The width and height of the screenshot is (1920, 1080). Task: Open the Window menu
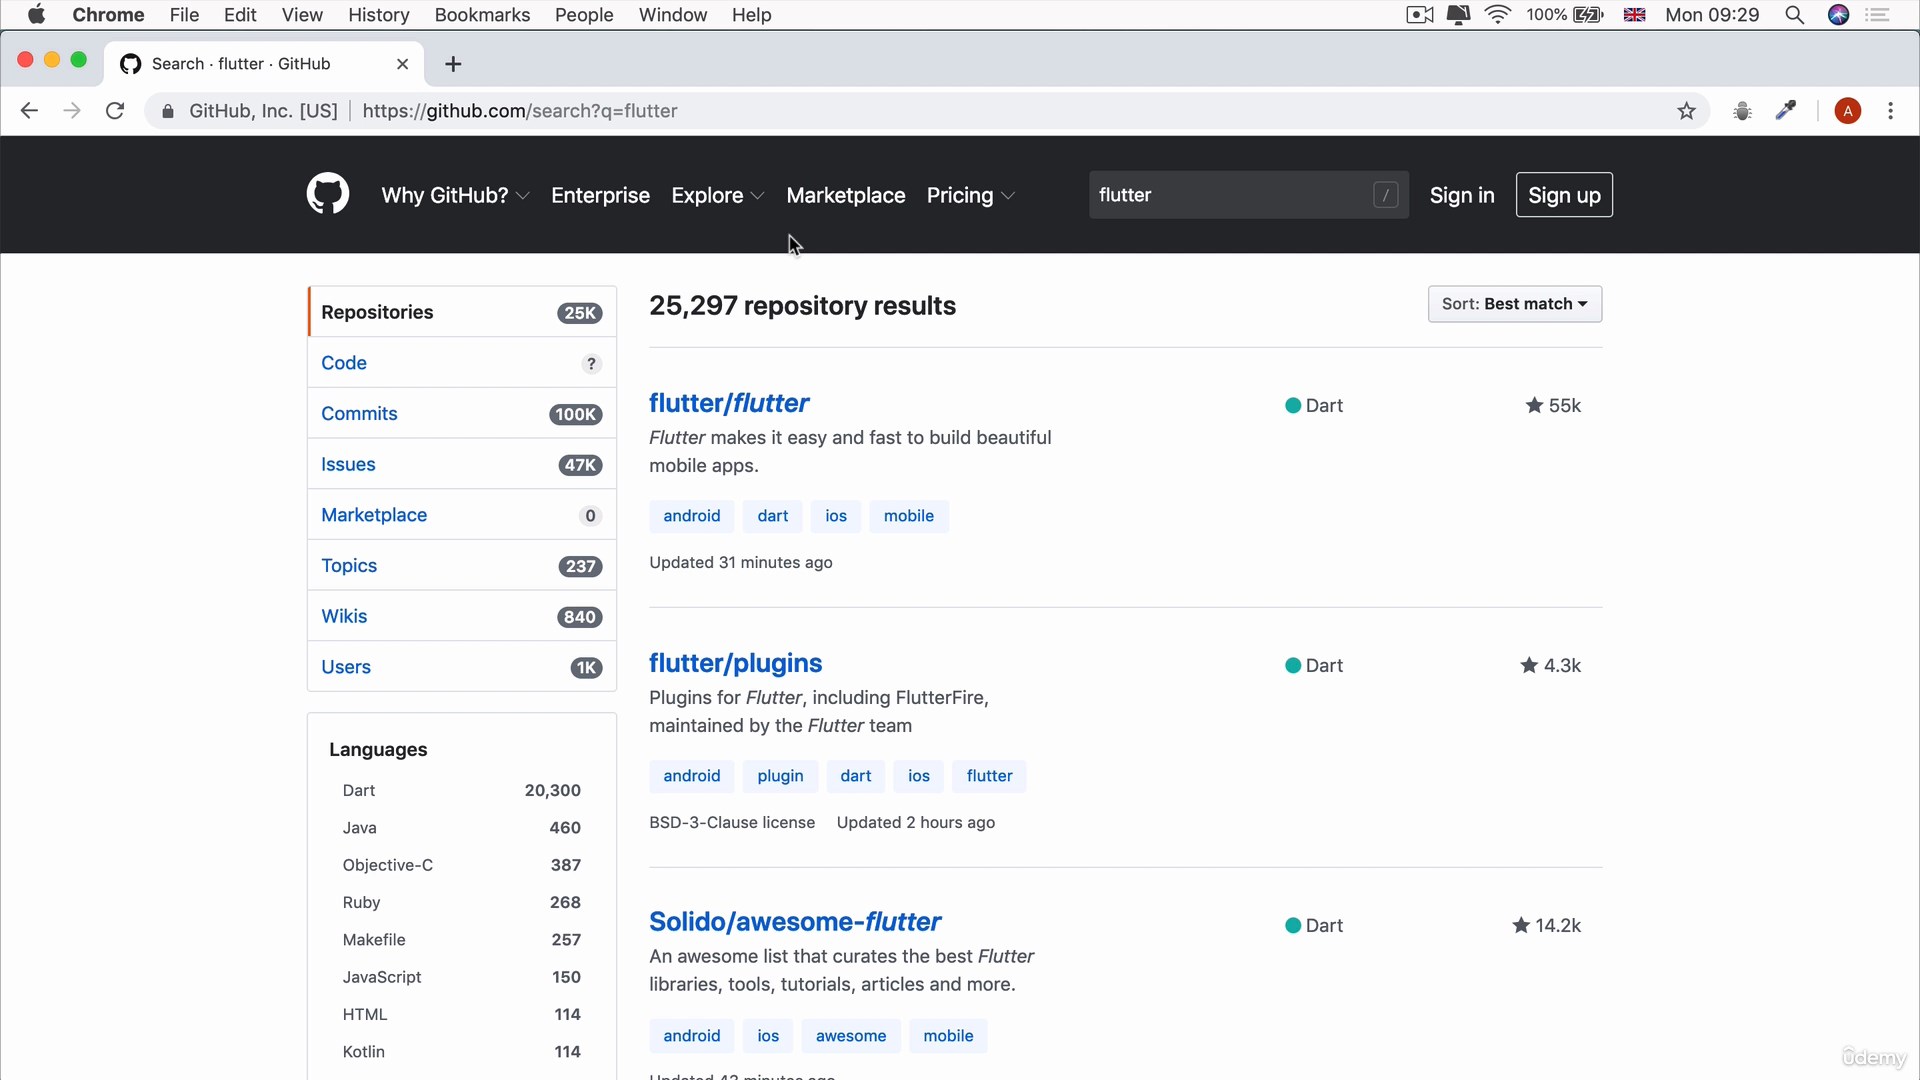pos(673,15)
